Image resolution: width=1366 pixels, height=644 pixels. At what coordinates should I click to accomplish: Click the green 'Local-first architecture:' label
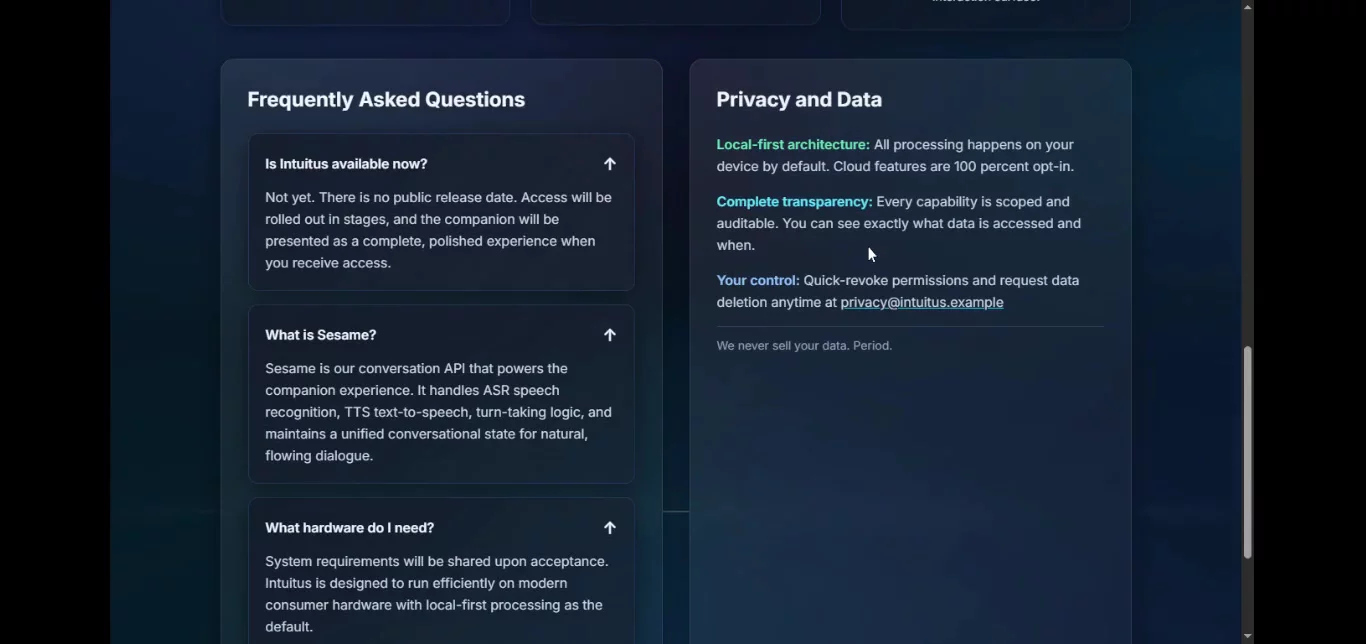coord(793,145)
